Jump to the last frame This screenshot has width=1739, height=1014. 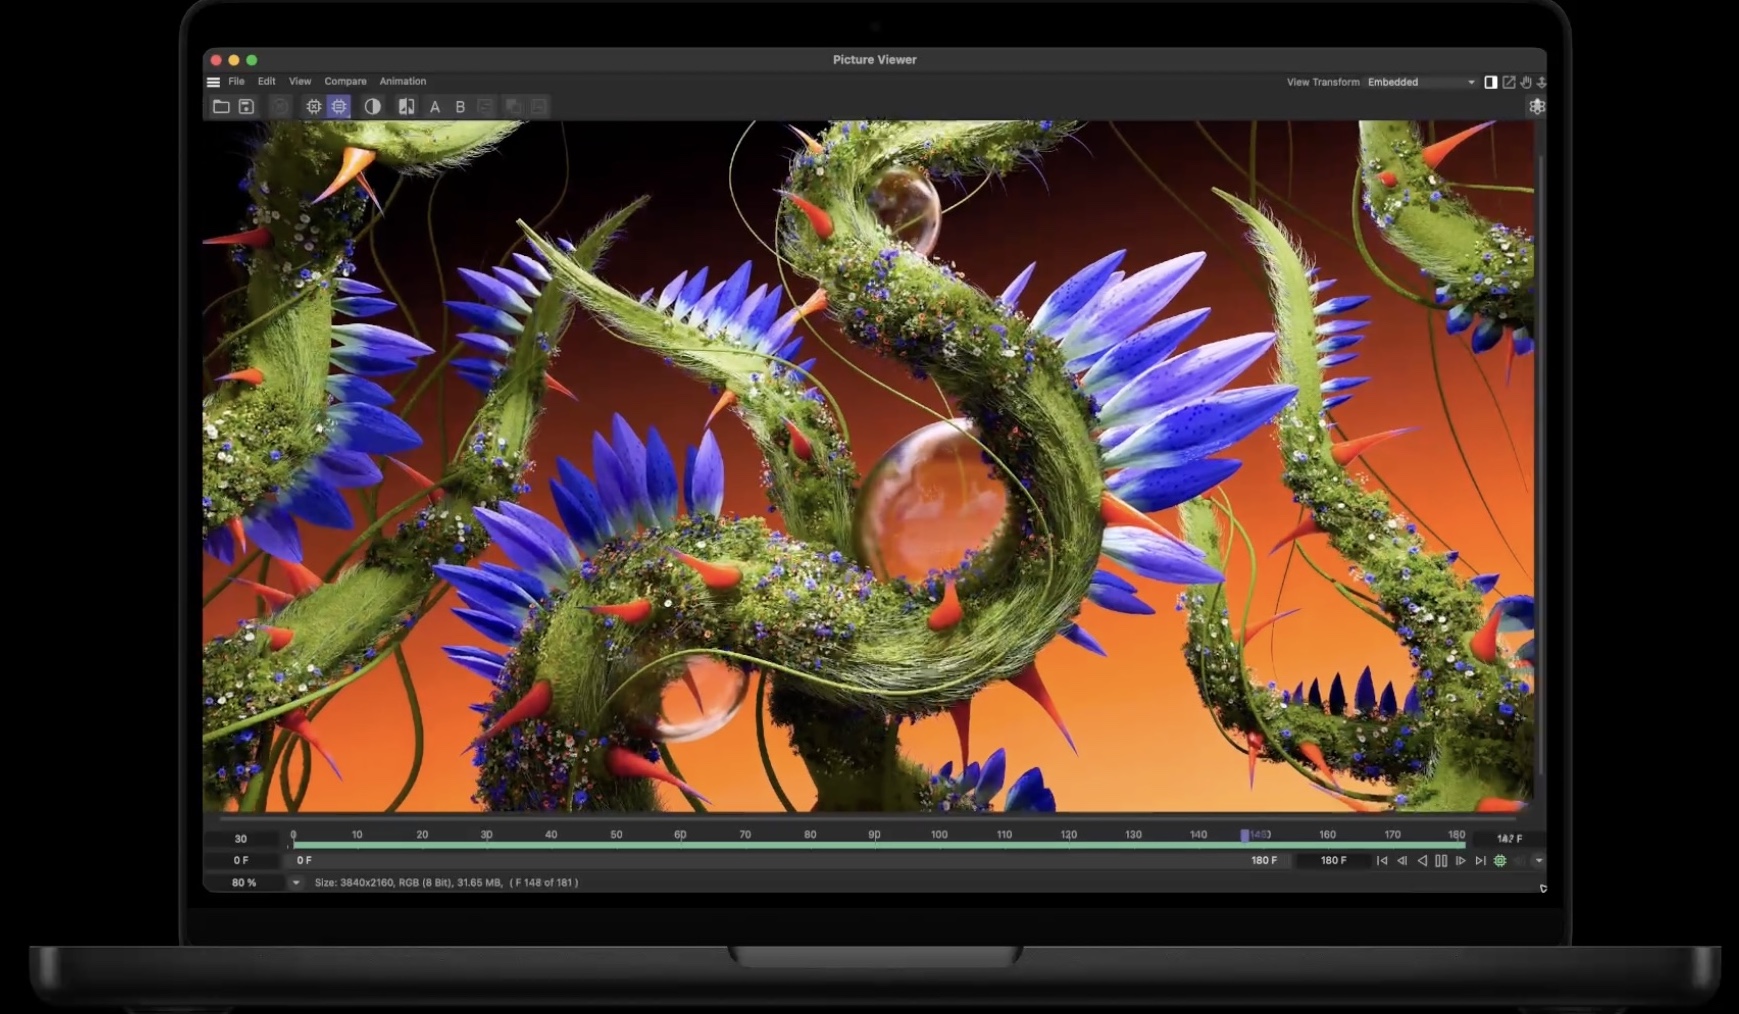coord(1480,860)
